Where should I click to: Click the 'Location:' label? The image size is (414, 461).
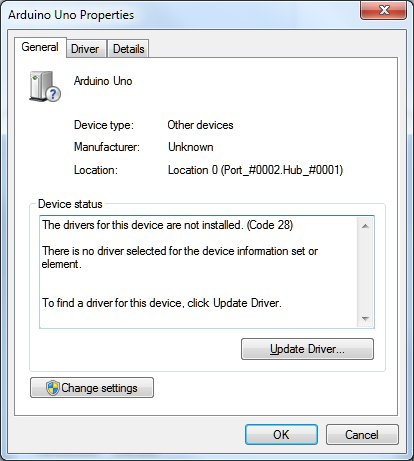coord(96,170)
